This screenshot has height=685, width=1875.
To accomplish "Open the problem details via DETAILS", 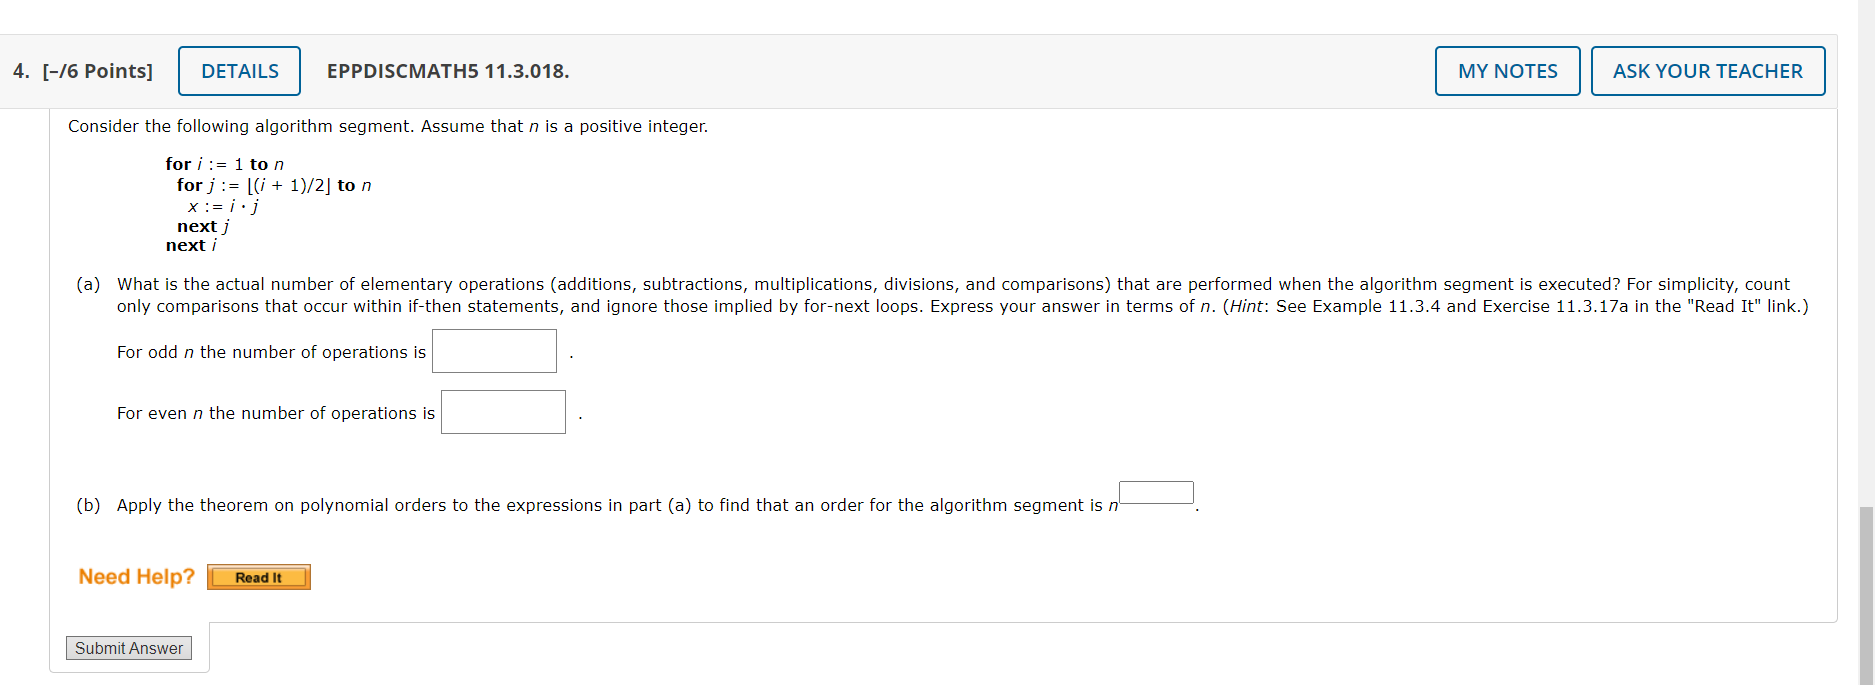I will [239, 71].
